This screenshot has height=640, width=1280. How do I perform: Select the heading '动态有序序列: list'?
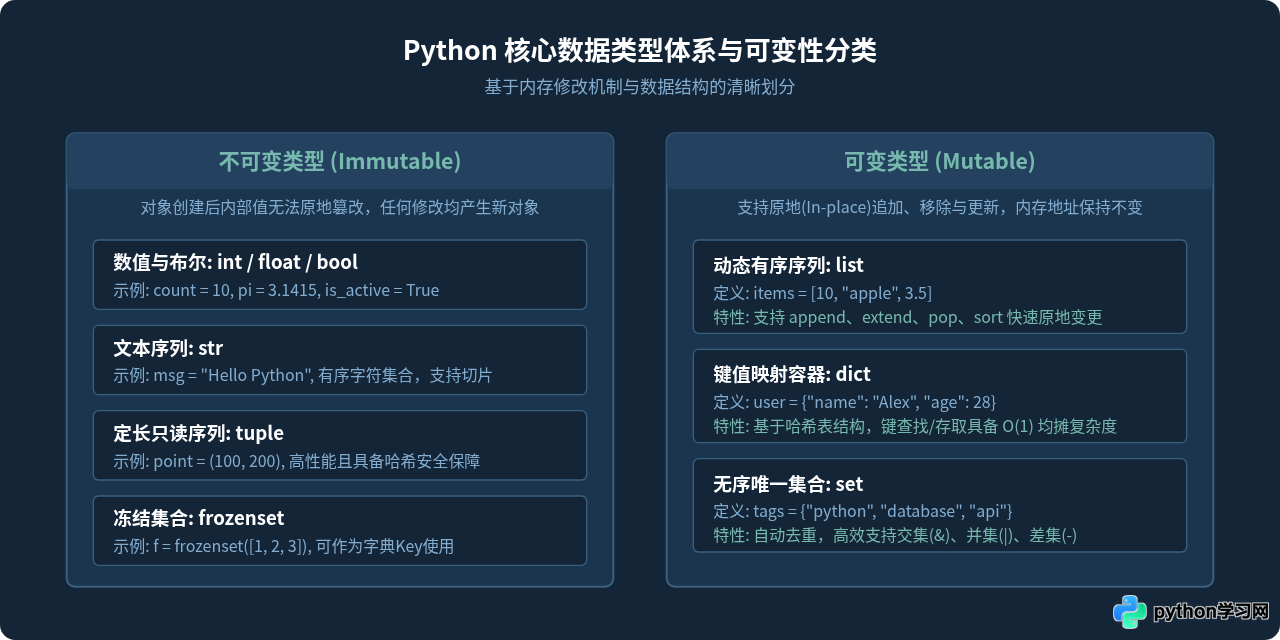pyautogui.click(x=789, y=265)
